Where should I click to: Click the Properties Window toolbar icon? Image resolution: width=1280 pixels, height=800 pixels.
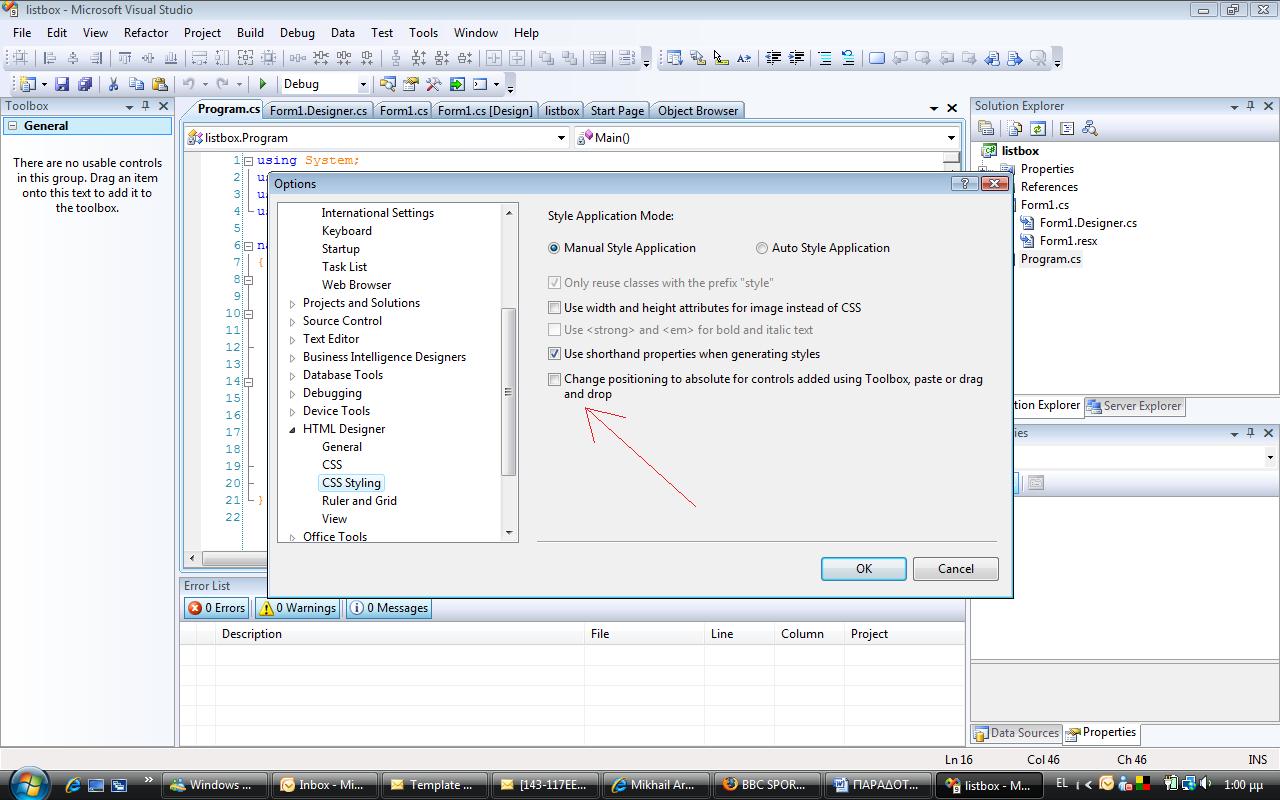411,85
